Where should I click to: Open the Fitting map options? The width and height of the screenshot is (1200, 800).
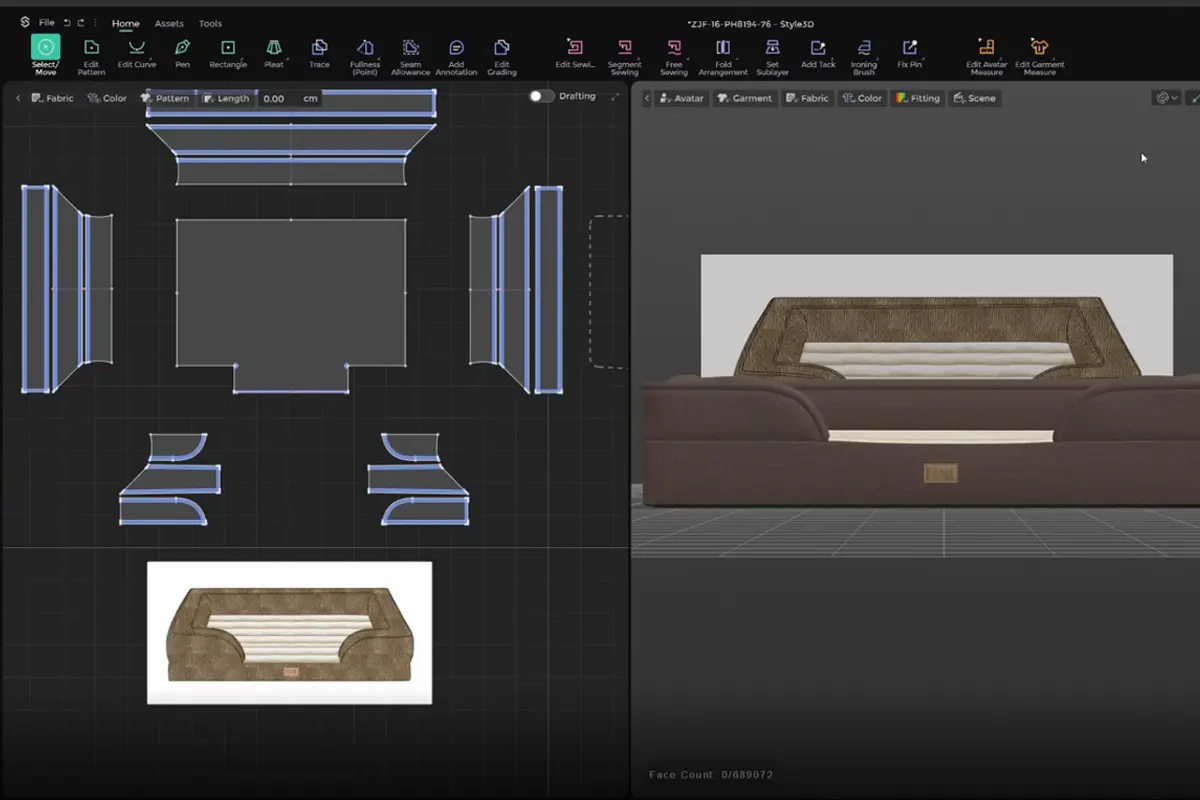click(918, 98)
